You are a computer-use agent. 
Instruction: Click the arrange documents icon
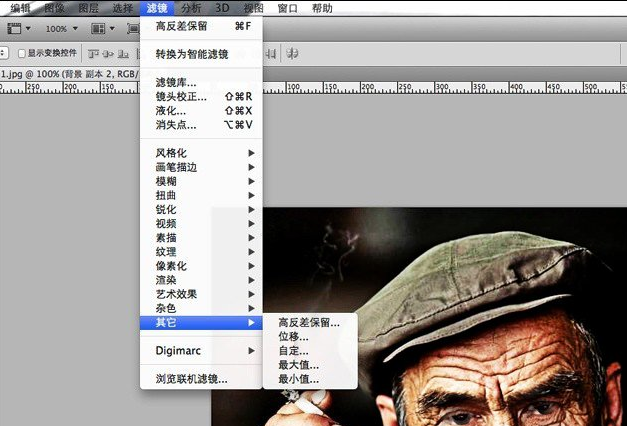pyautogui.click(x=98, y=28)
